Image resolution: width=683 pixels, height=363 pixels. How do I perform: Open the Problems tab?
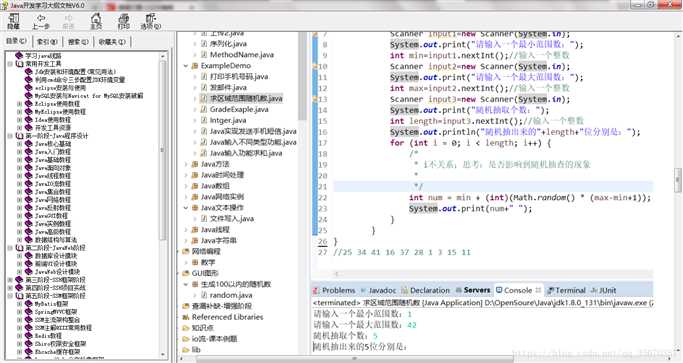tap(334, 290)
